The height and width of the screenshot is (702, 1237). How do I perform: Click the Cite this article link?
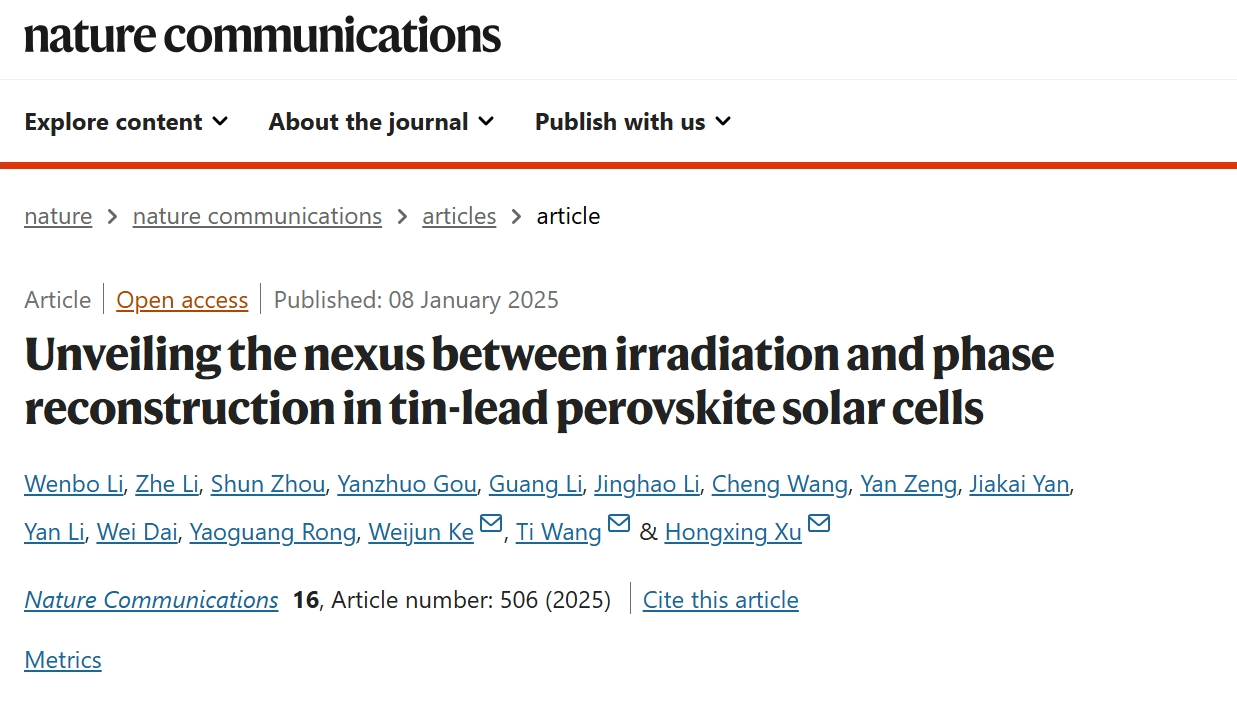721,600
